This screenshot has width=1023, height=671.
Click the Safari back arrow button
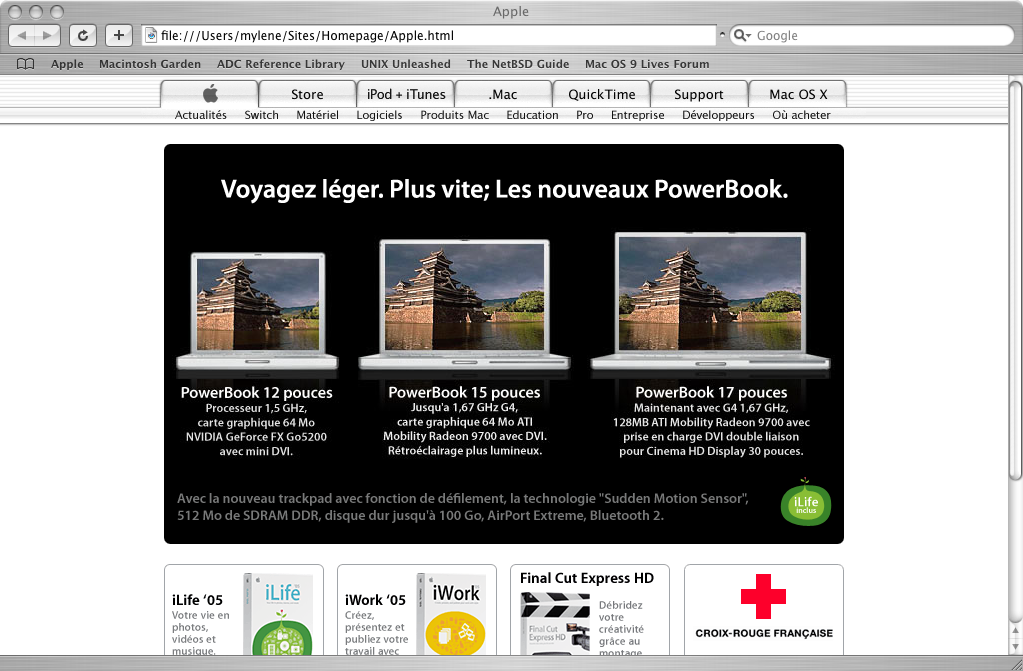pyautogui.click(x=22, y=35)
